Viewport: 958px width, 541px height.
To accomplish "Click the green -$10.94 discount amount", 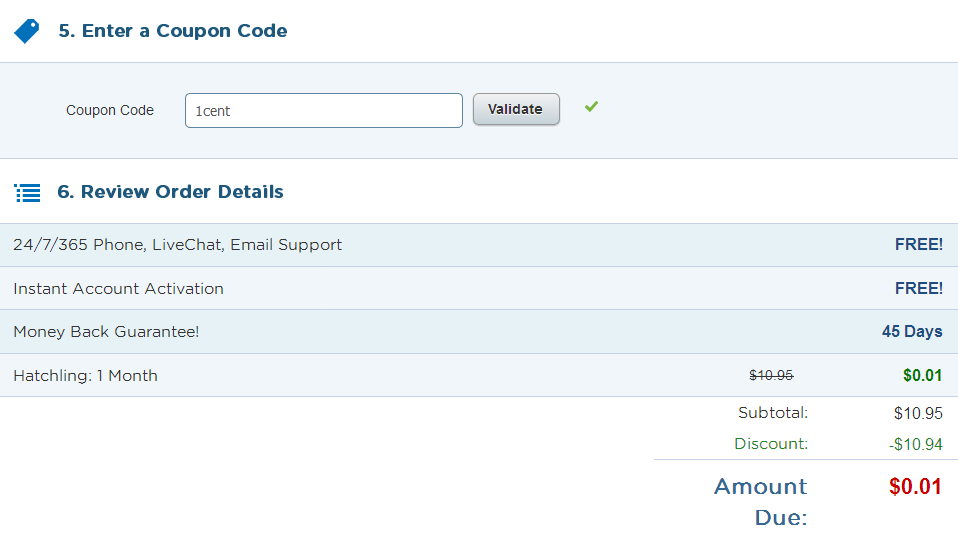I will tap(915, 445).
